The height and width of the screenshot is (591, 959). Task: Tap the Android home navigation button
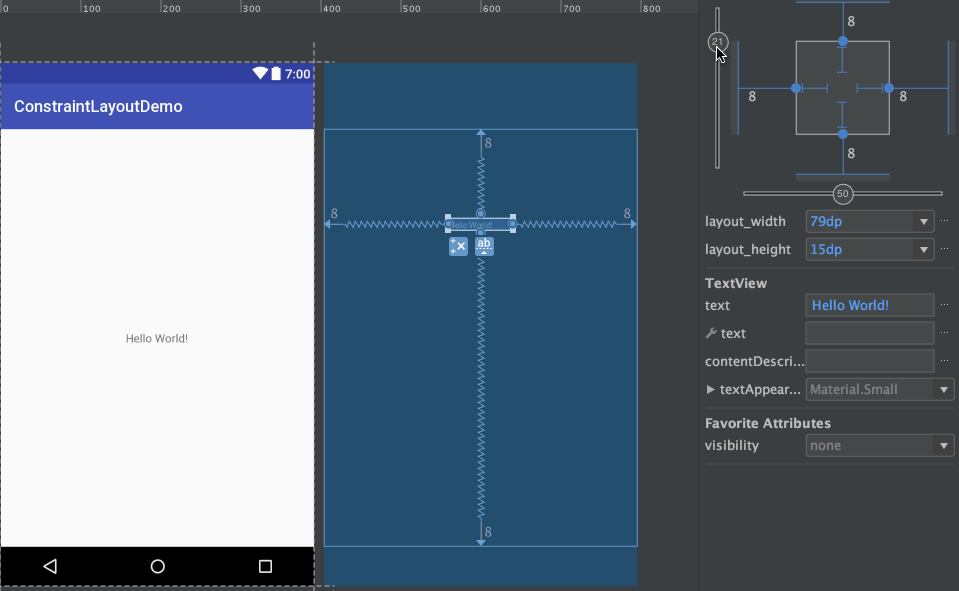(x=158, y=567)
